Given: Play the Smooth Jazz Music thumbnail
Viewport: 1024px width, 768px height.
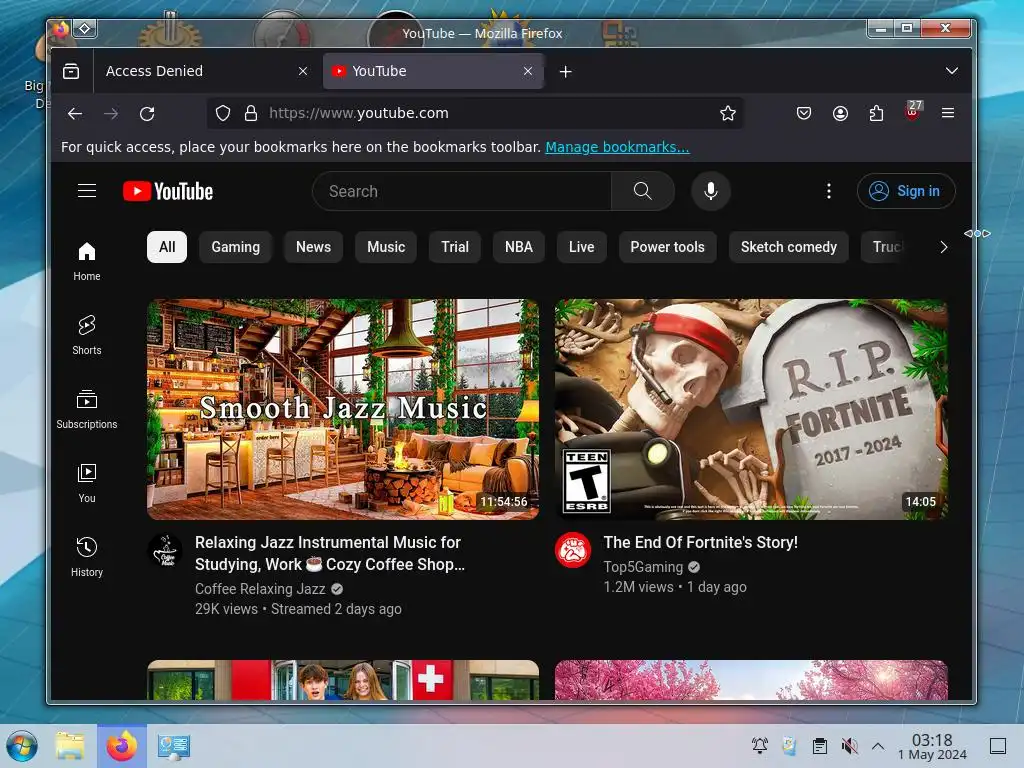Looking at the screenshot, I should (x=343, y=409).
